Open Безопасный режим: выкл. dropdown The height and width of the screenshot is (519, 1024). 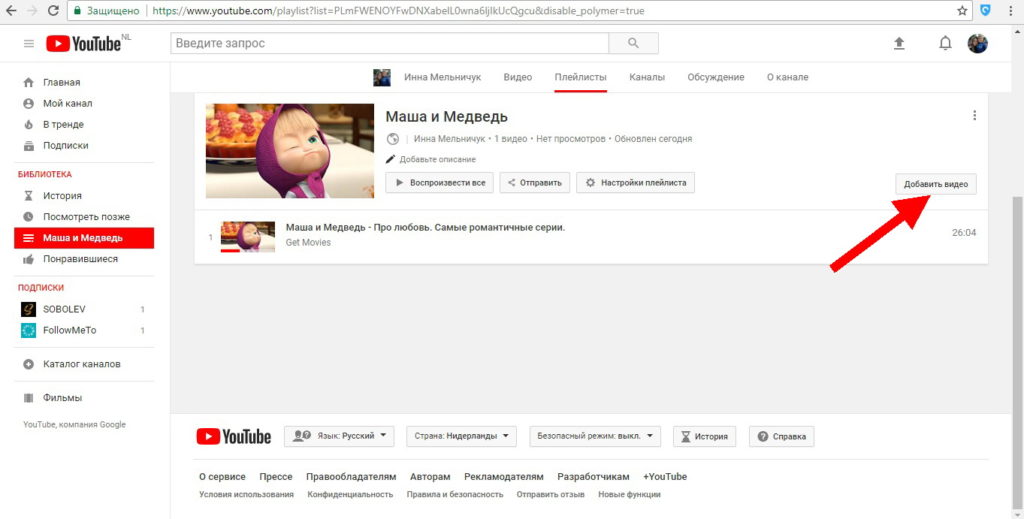595,436
